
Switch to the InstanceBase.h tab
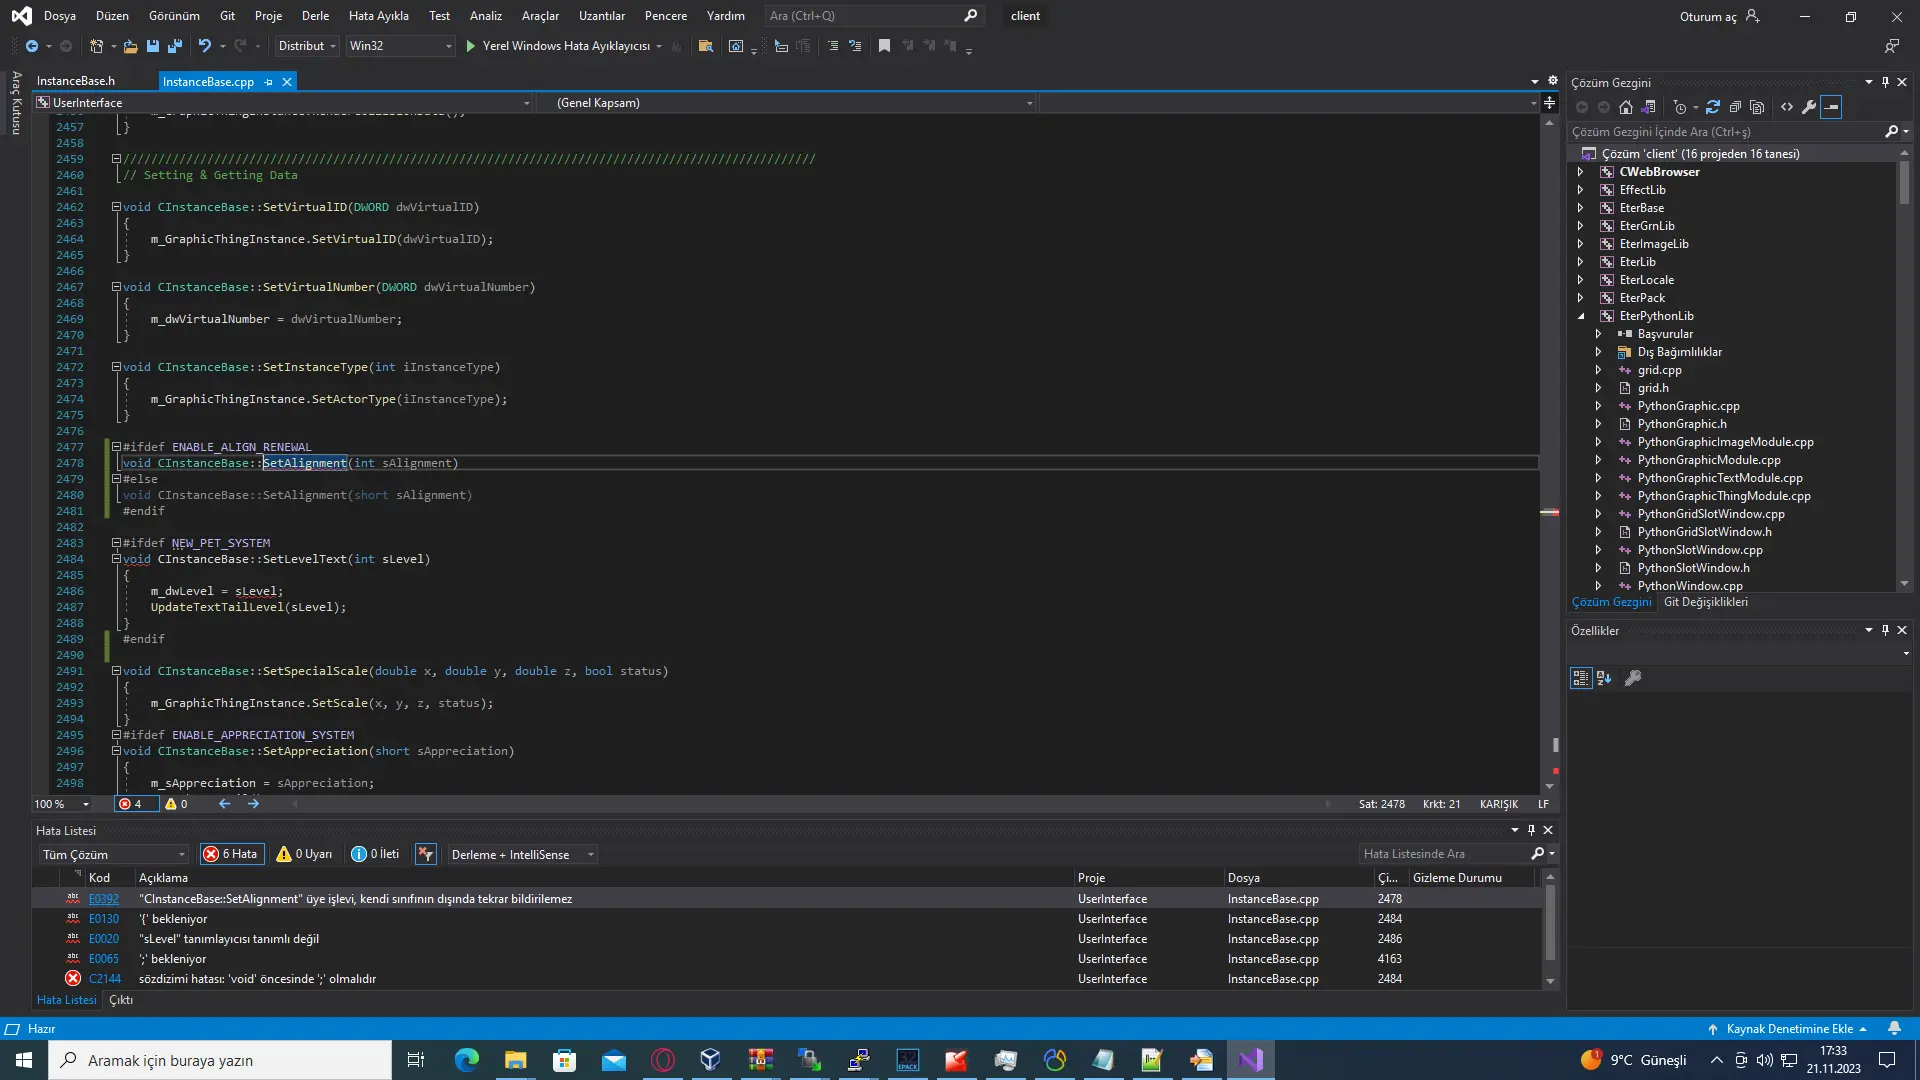point(76,81)
